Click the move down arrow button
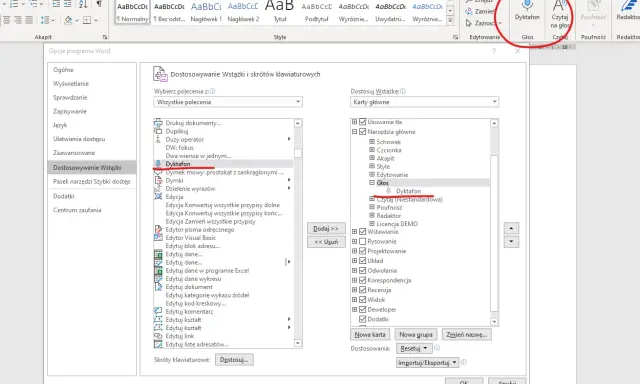 [511, 242]
